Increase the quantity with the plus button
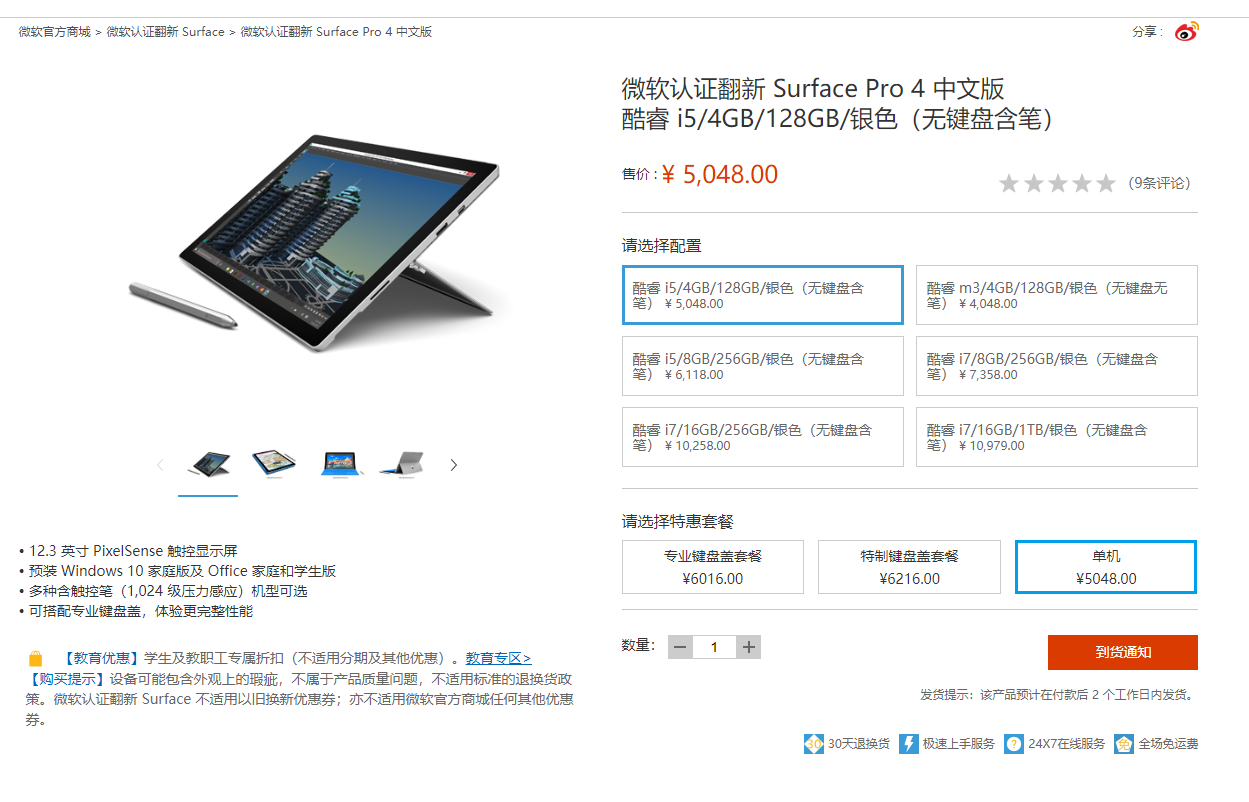The width and height of the screenshot is (1249, 802). [x=748, y=647]
